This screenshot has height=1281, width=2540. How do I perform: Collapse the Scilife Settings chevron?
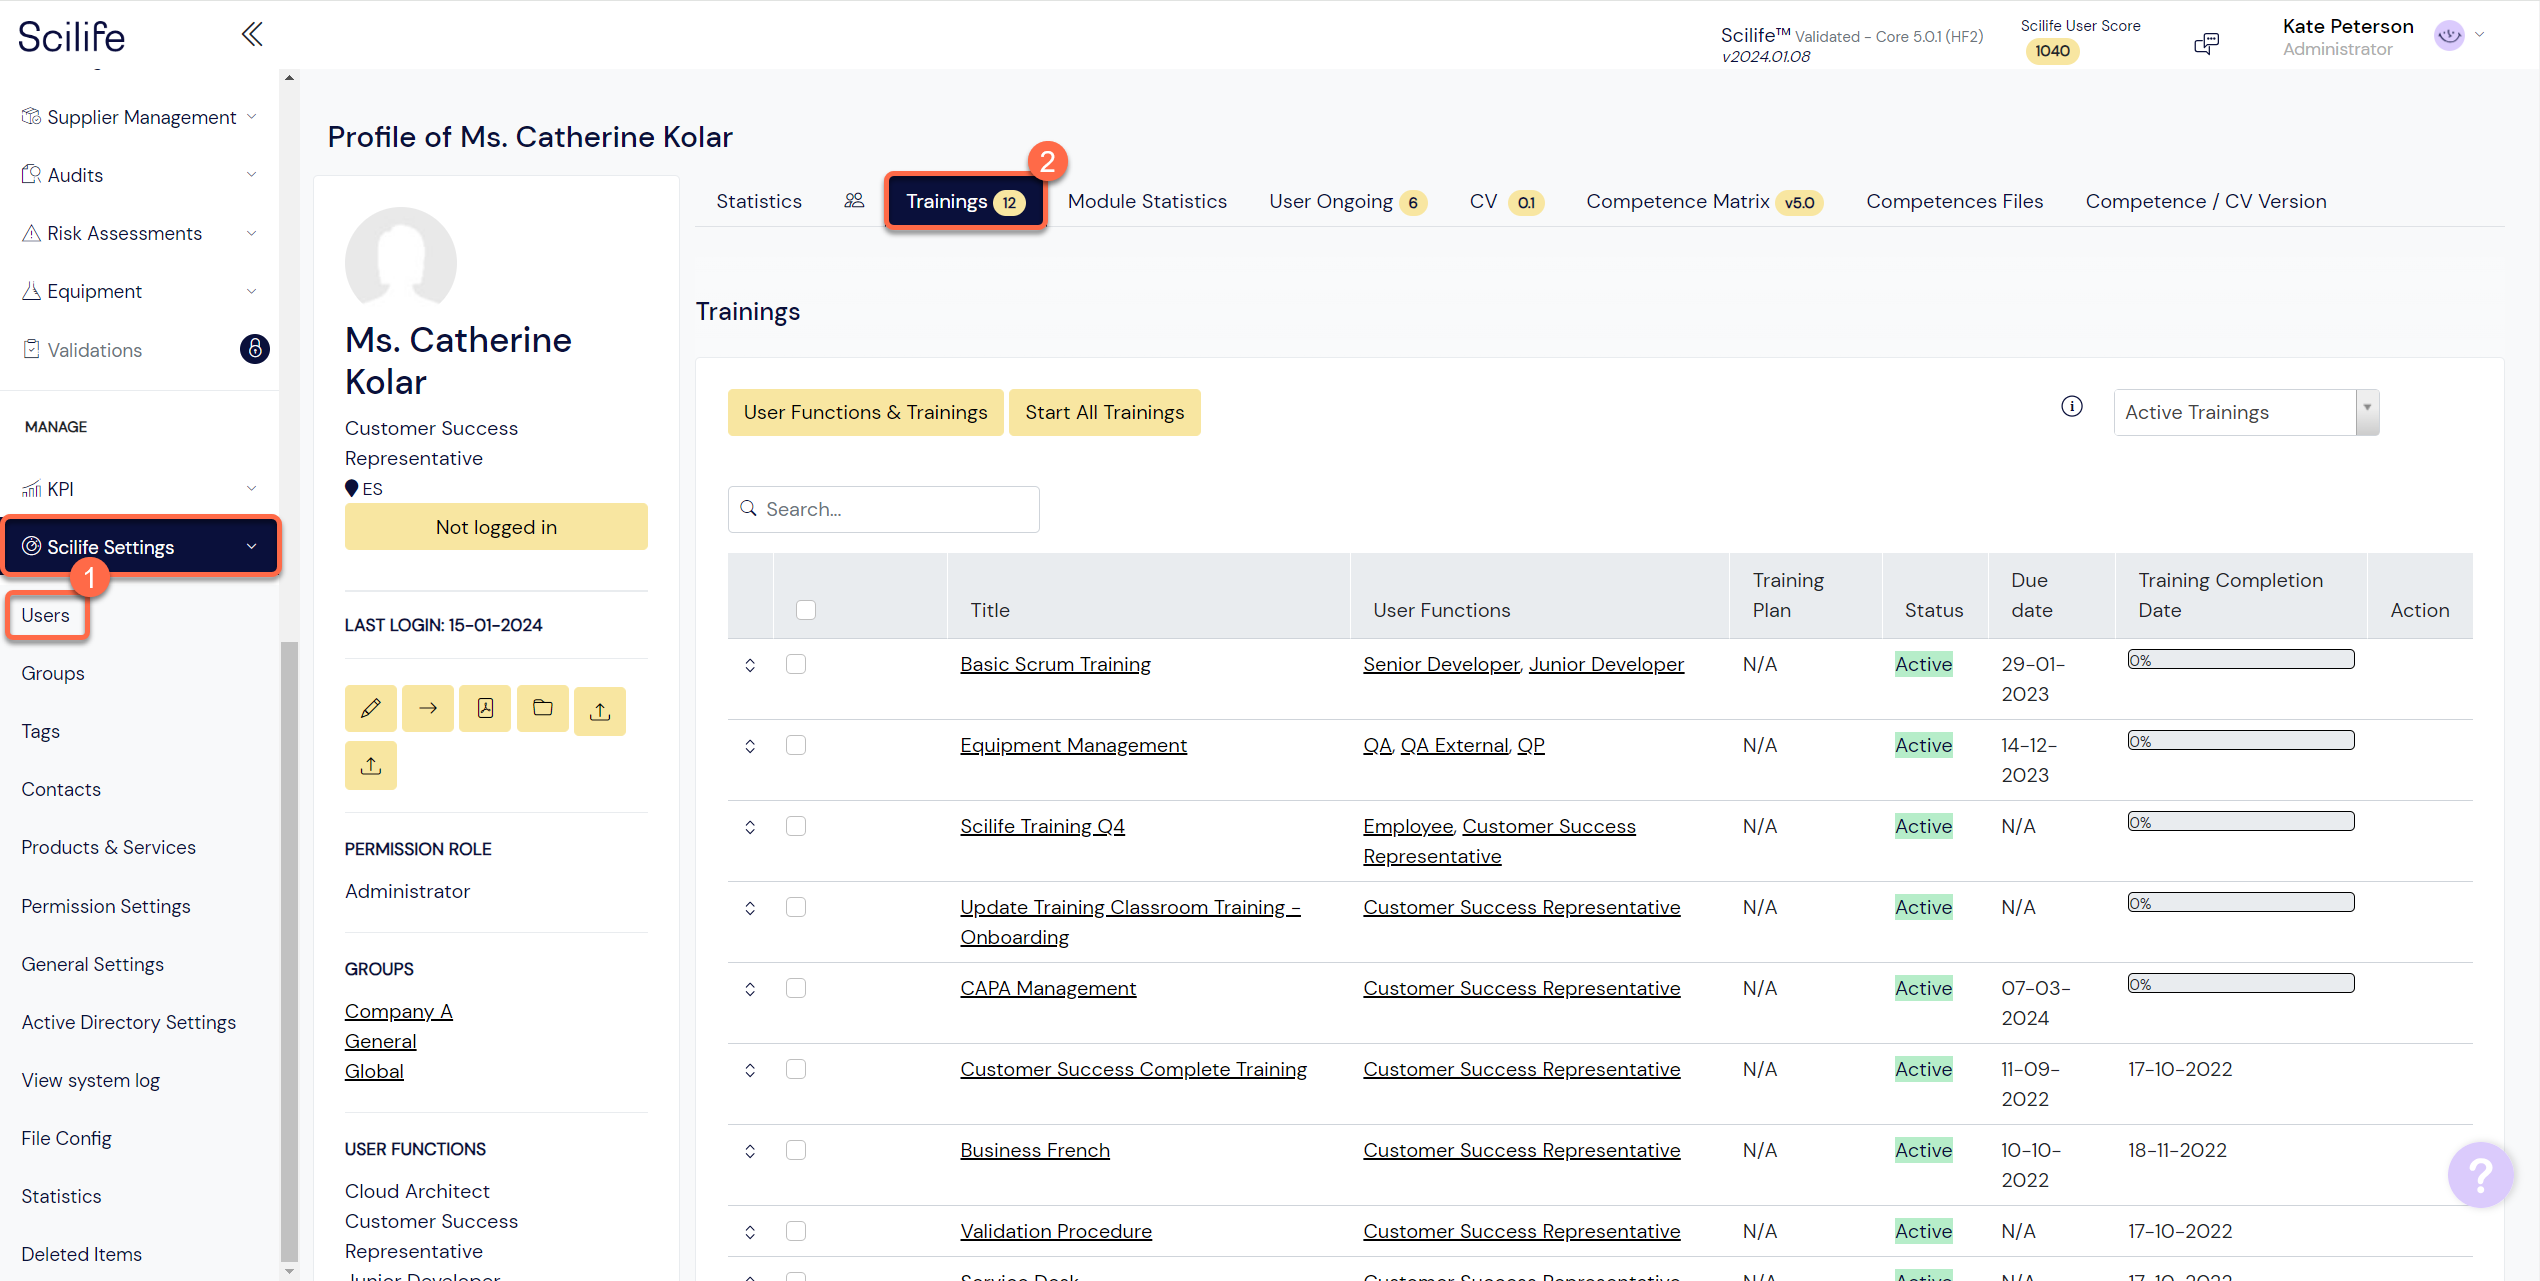point(251,546)
